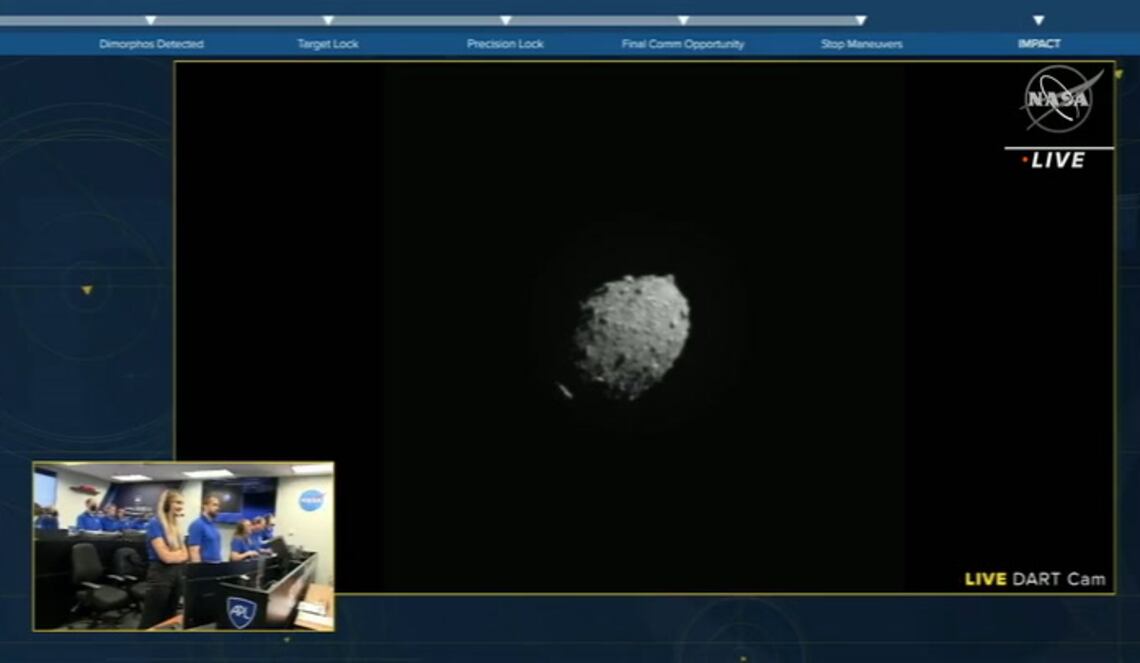Click the yellow triangle on the left radar graphic
1140x663 pixels.
point(87,290)
